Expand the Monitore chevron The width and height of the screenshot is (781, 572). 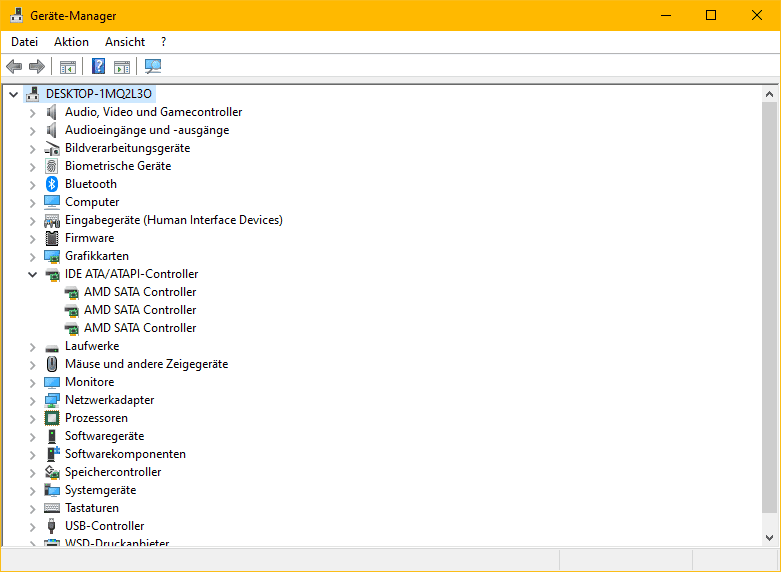pos(32,383)
